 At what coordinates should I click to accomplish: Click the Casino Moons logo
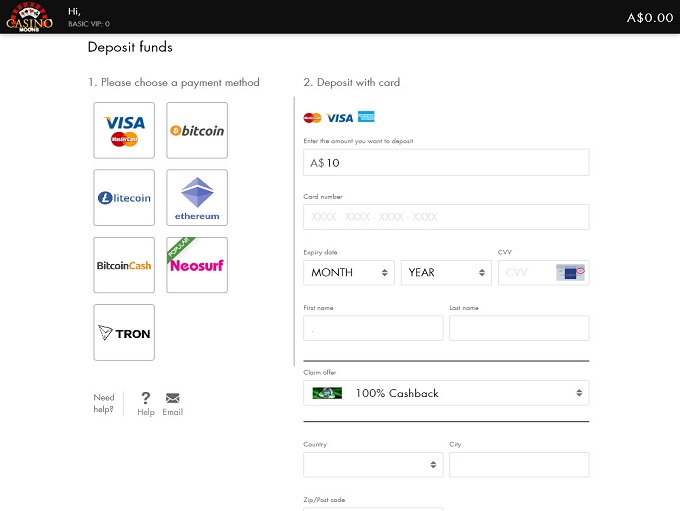click(29, 17)
